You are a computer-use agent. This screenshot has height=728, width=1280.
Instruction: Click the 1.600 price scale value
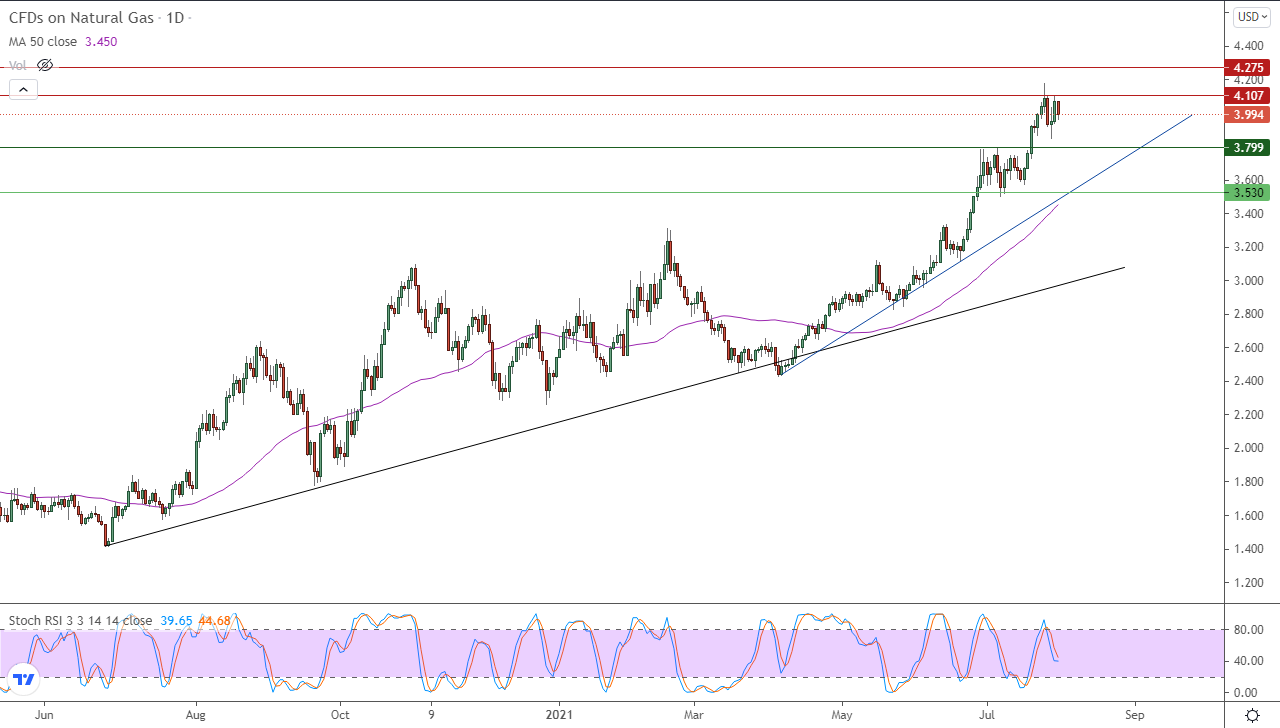(x=1249, y=515)
